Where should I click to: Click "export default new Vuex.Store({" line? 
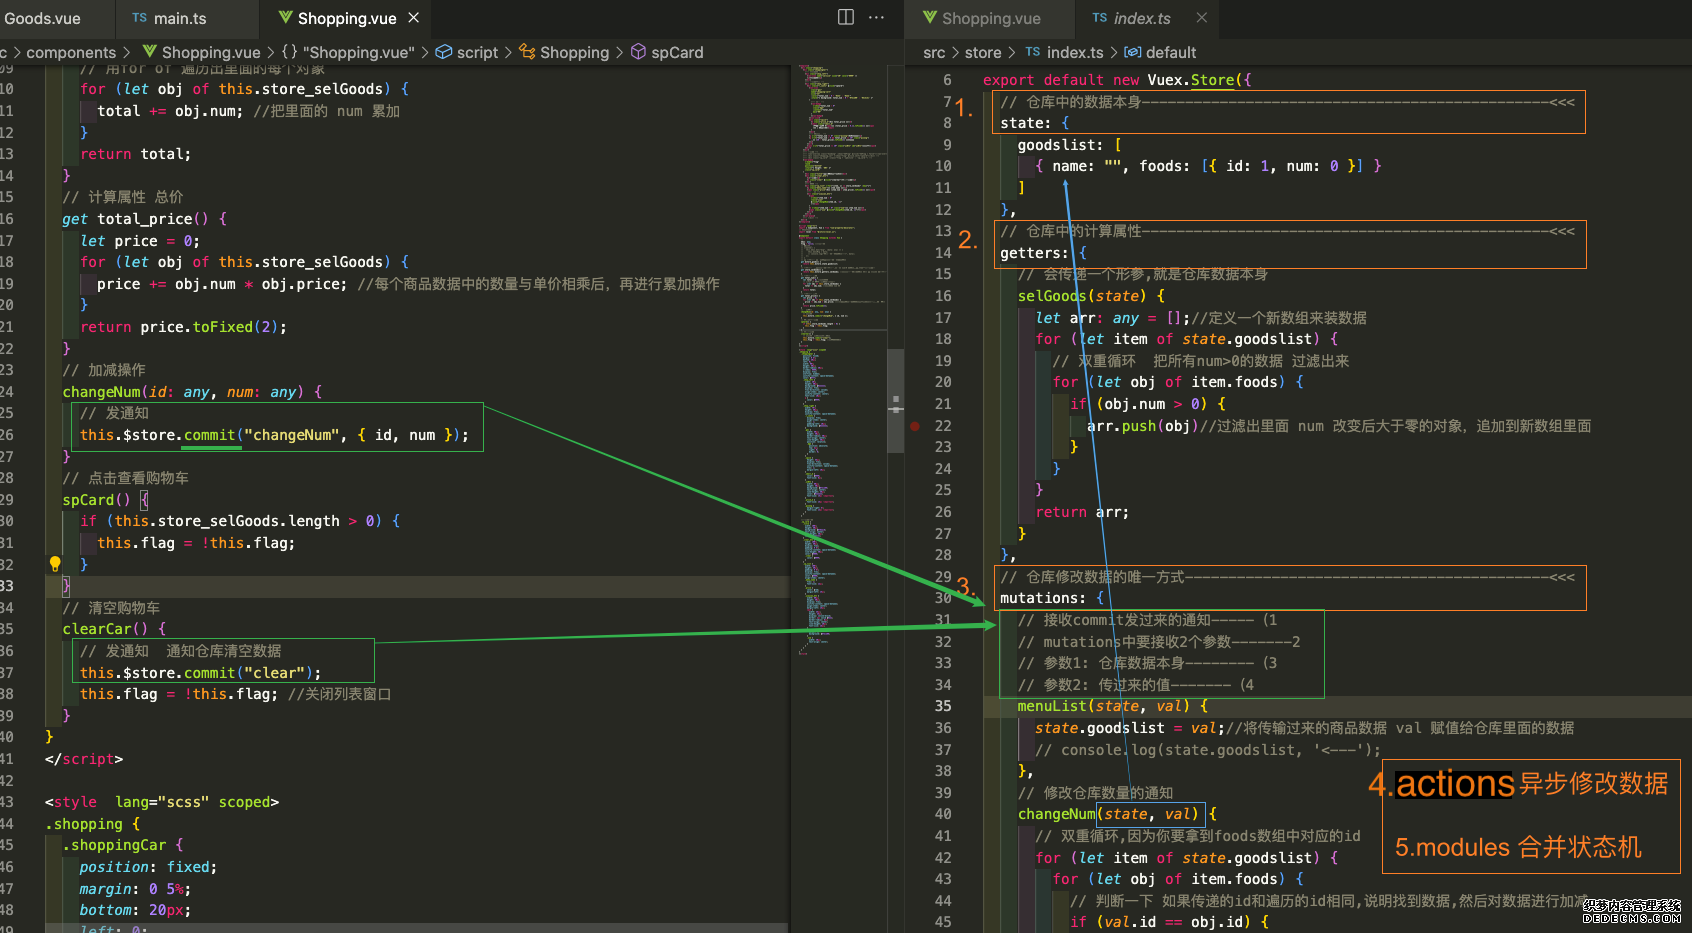(1117, 80)
